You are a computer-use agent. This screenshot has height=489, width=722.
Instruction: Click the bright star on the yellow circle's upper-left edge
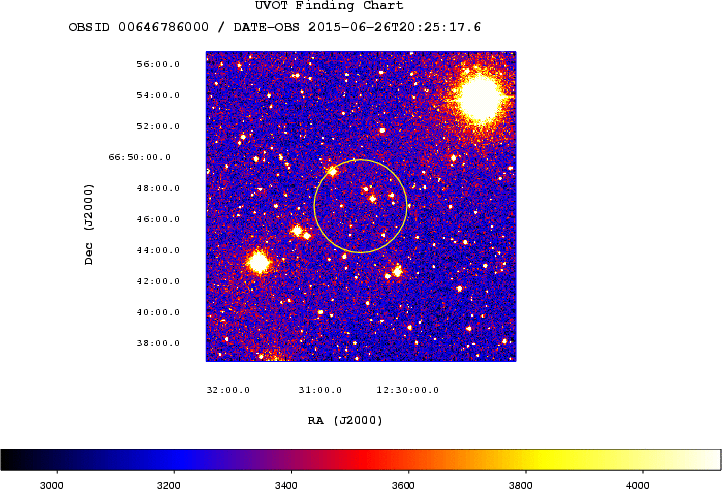click(332, 171)
